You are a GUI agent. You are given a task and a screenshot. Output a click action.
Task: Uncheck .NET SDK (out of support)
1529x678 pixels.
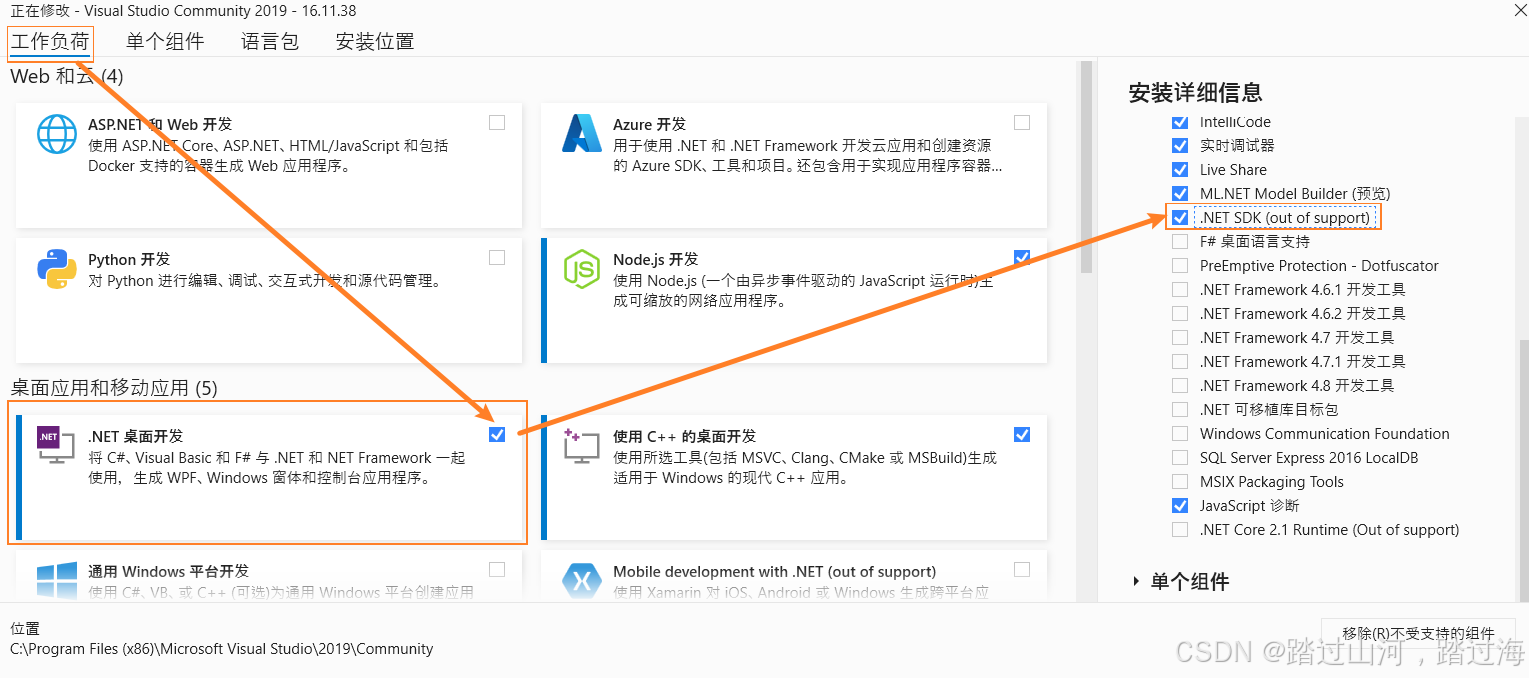[x=1180, y=217]
